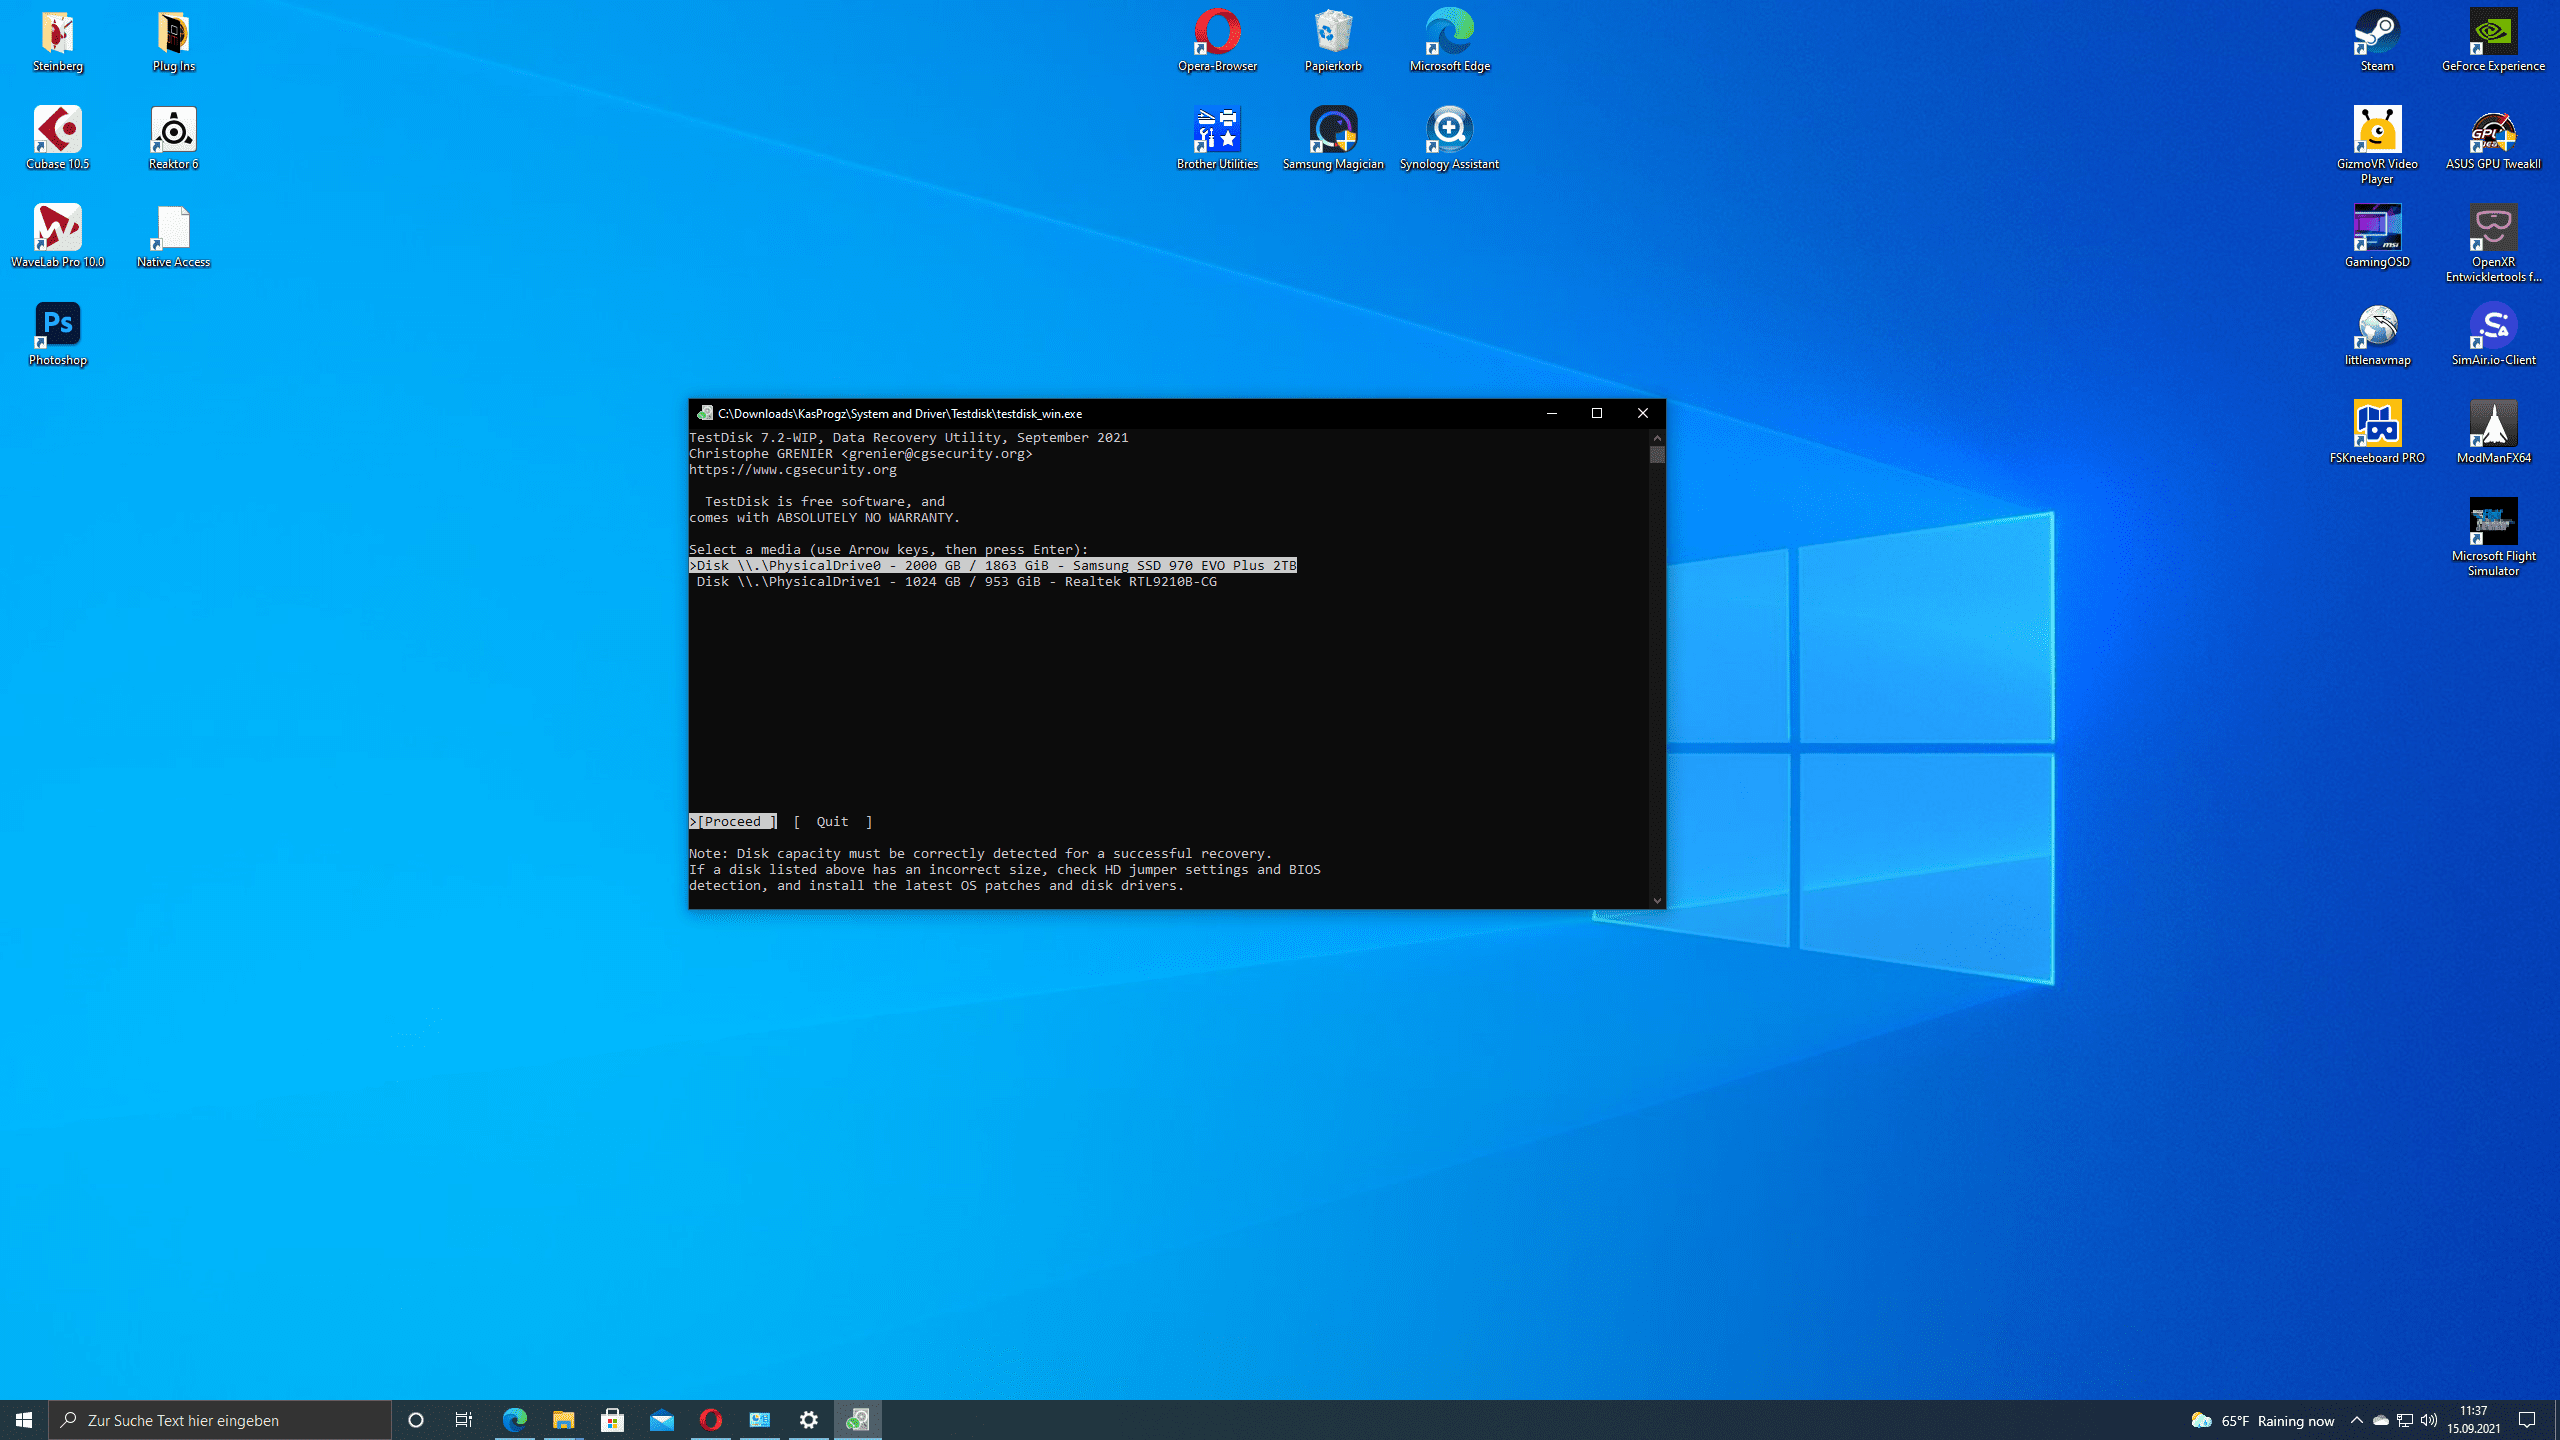Click the console scrollbar down arrow
The height and width of the screenshot is (1440, 2560).
coord(1657,900)
